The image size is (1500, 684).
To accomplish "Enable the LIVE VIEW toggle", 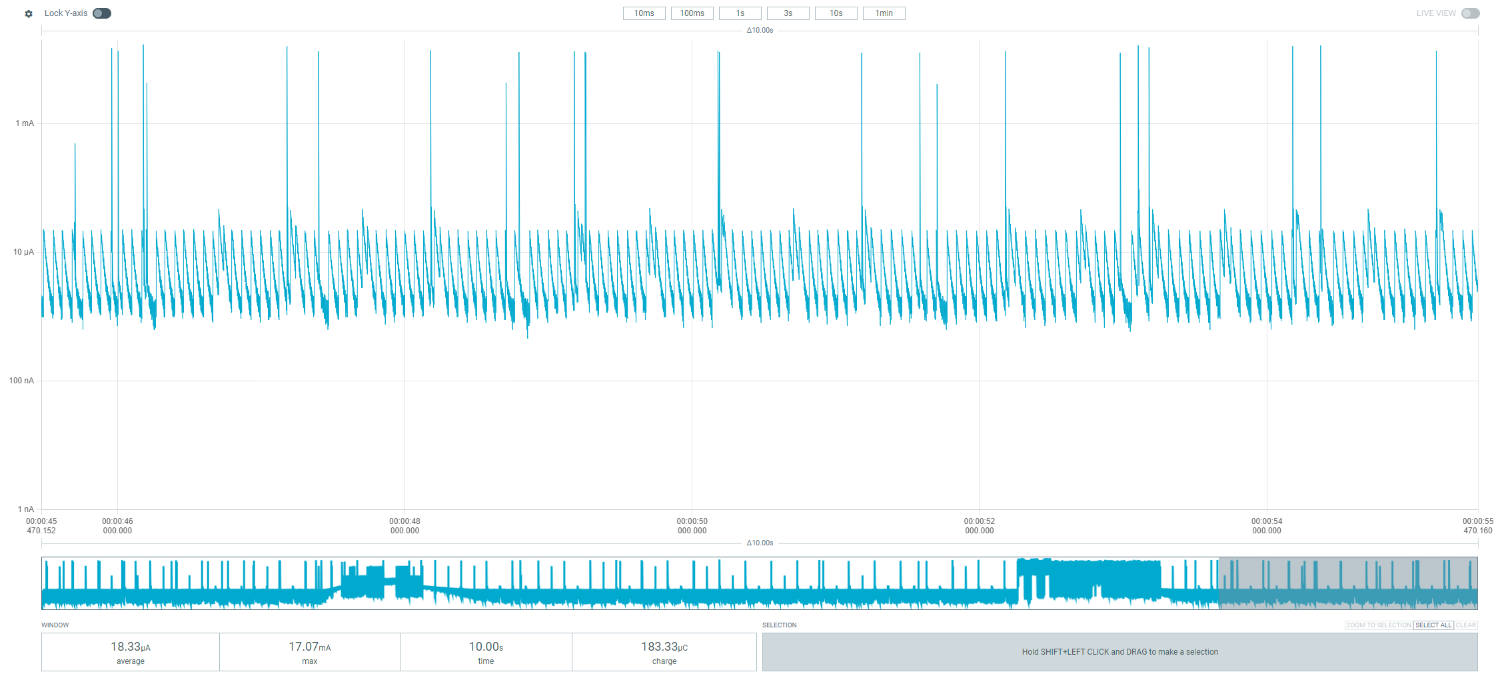I will [x=1469, y=14].
